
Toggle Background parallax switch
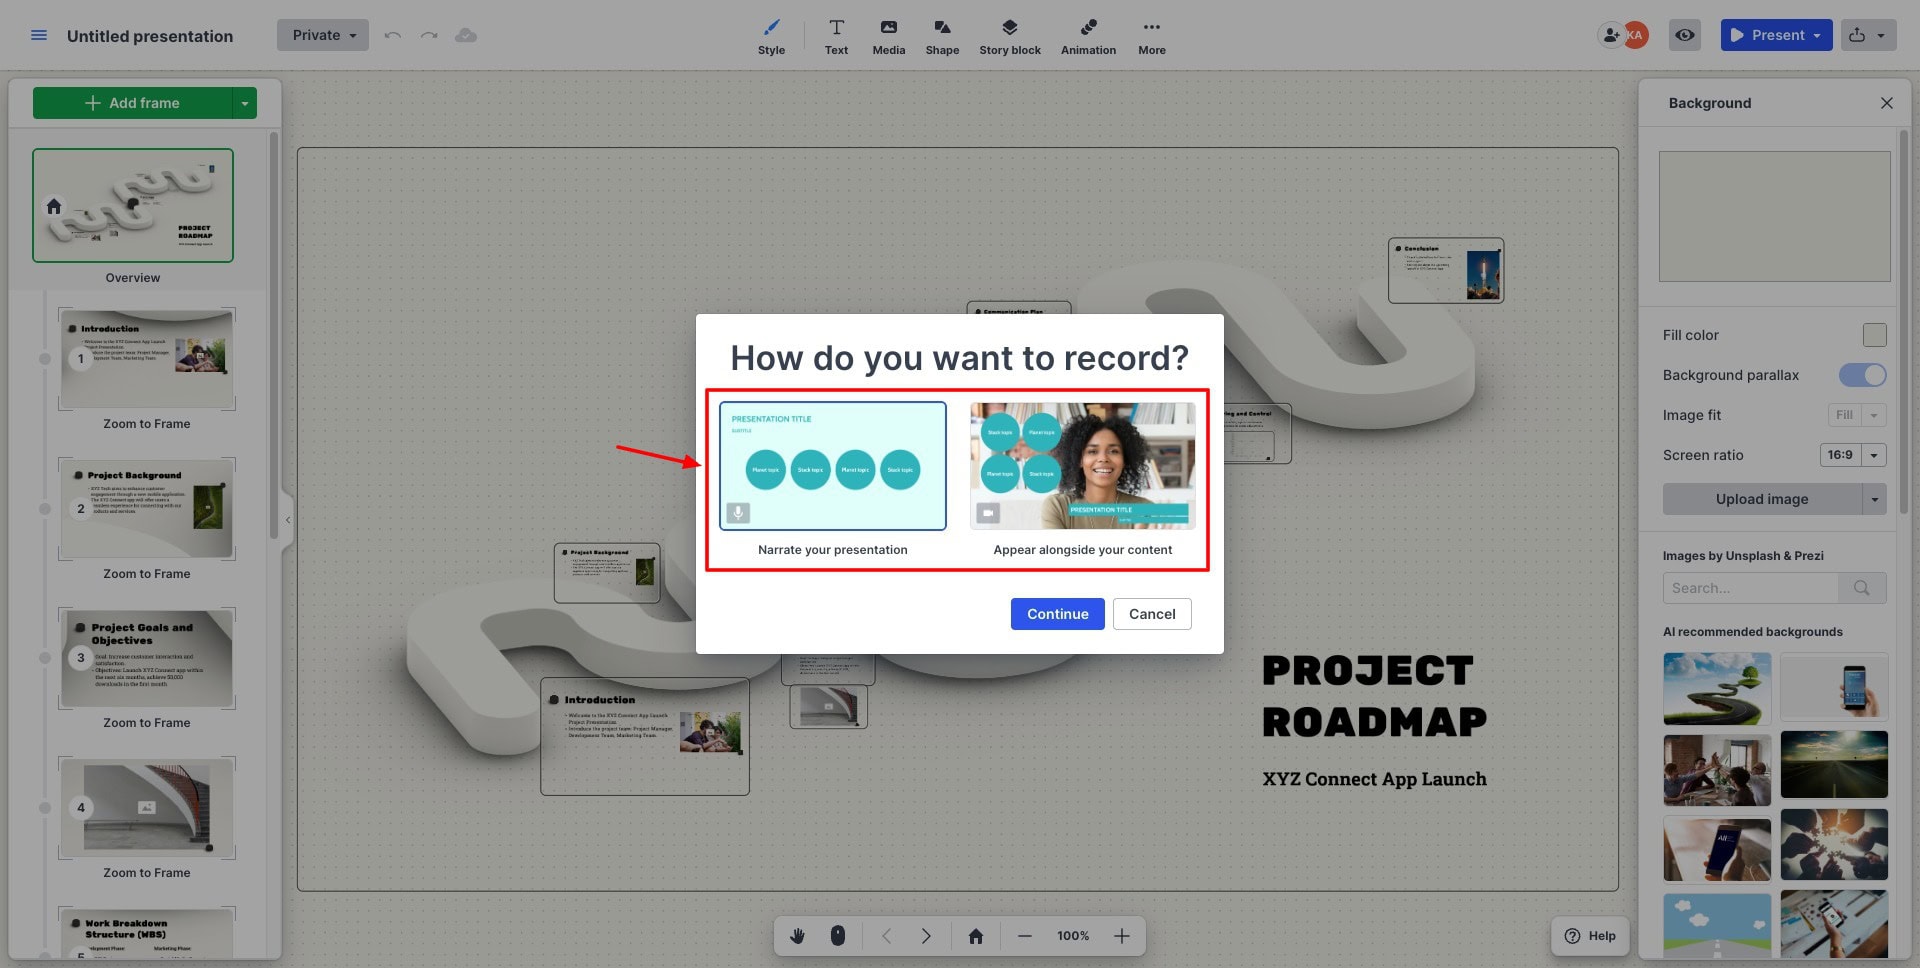tap(1862, 375)
